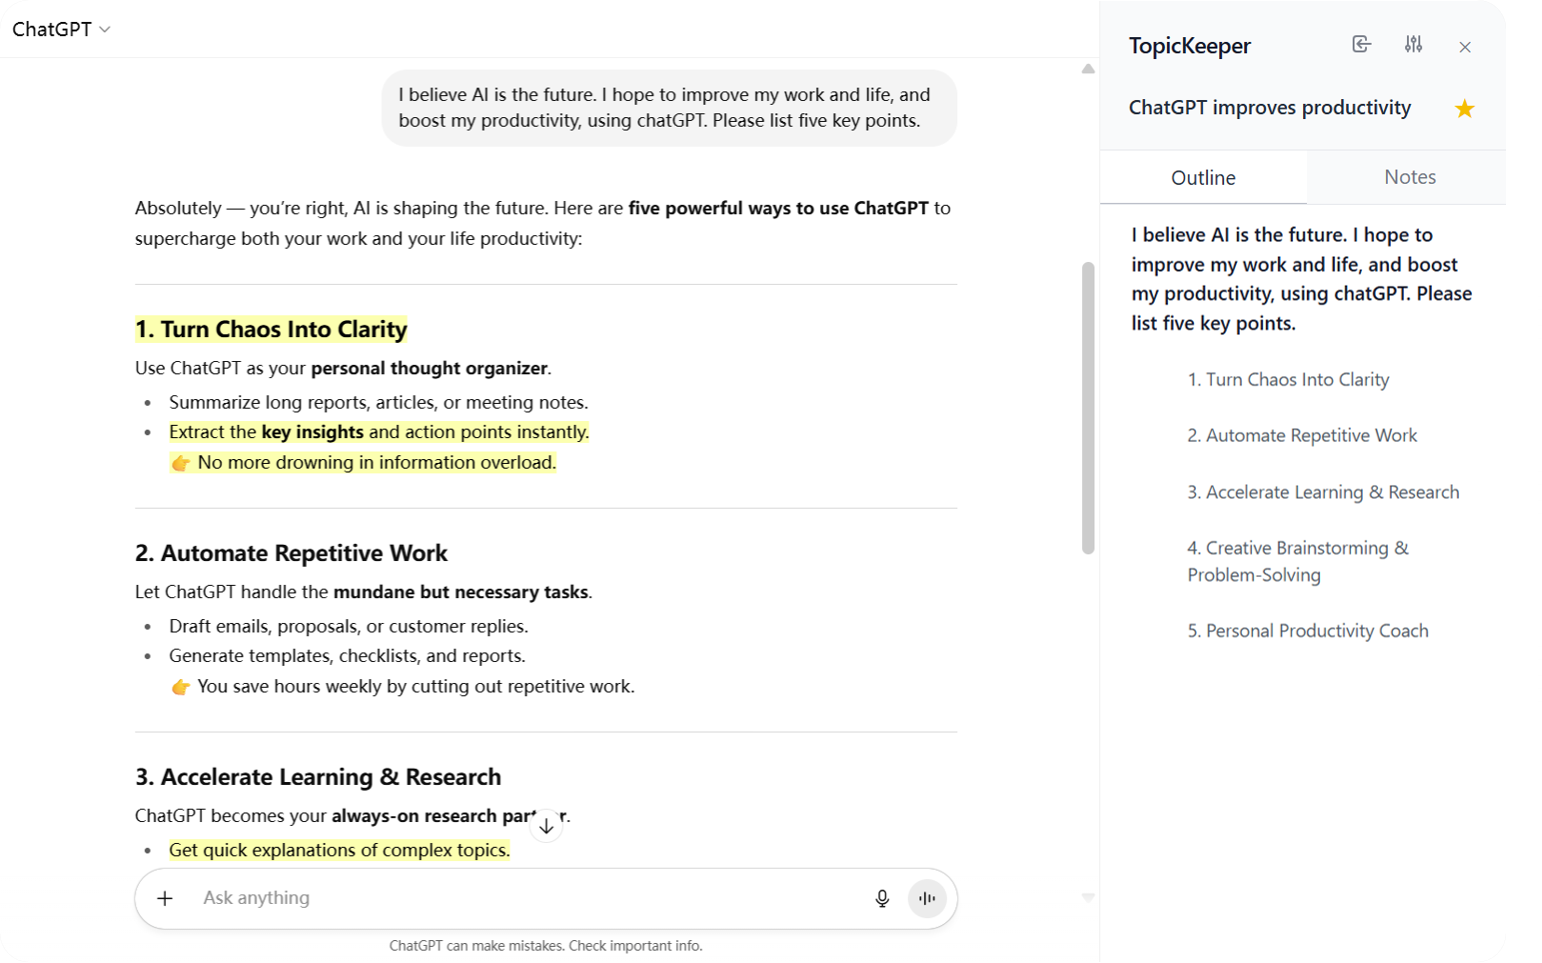Click the highlighted 'Extract the key insights' bullet
The image size is (1542, 963).
[x=379, y=432]
